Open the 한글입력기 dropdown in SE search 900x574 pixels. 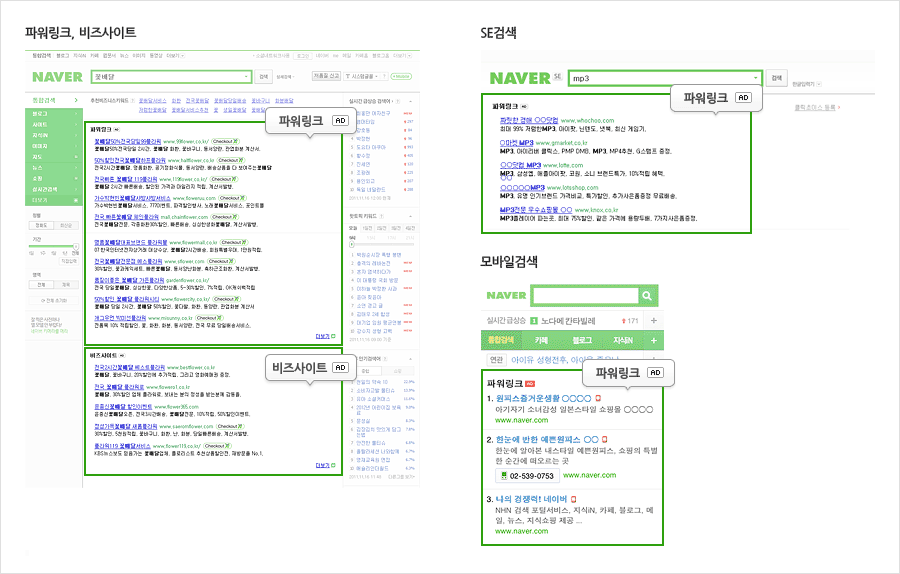tap(819, 84)
